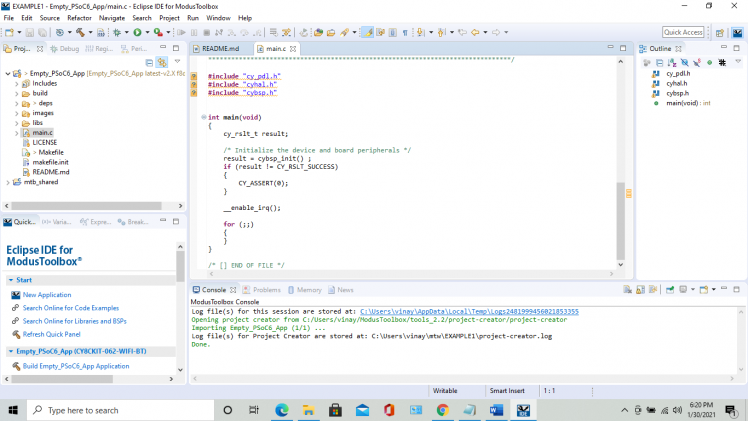Collapse the Start section in Quick Panel
Viewport: 748px width, 421px height.
click(x=11, y=280)
